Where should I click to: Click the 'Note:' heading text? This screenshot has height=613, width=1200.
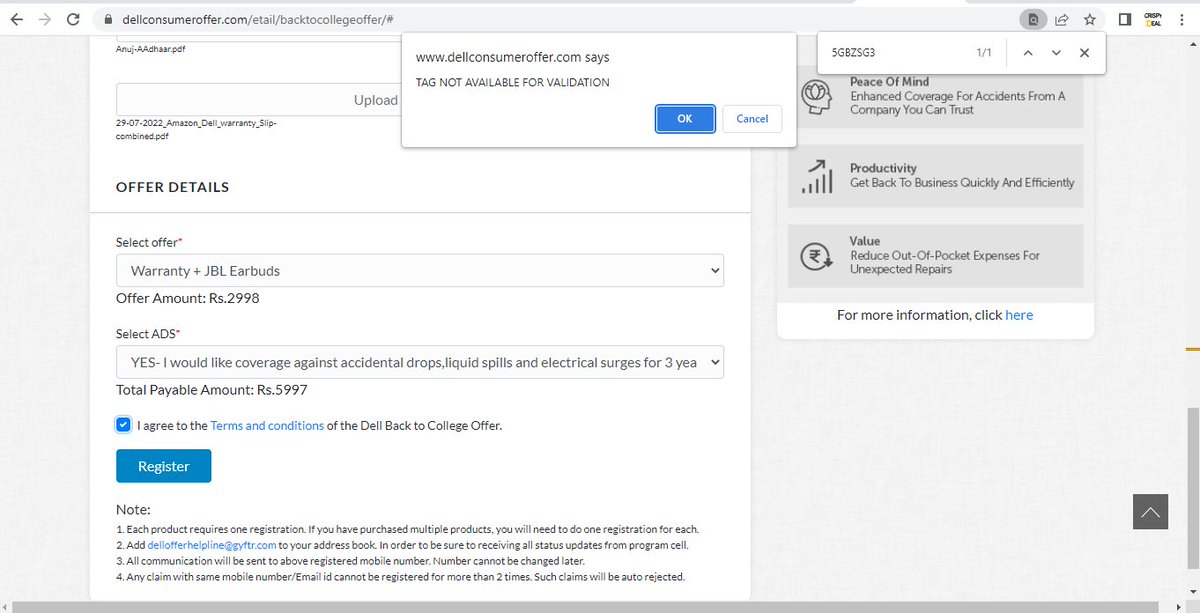(133, 510)
